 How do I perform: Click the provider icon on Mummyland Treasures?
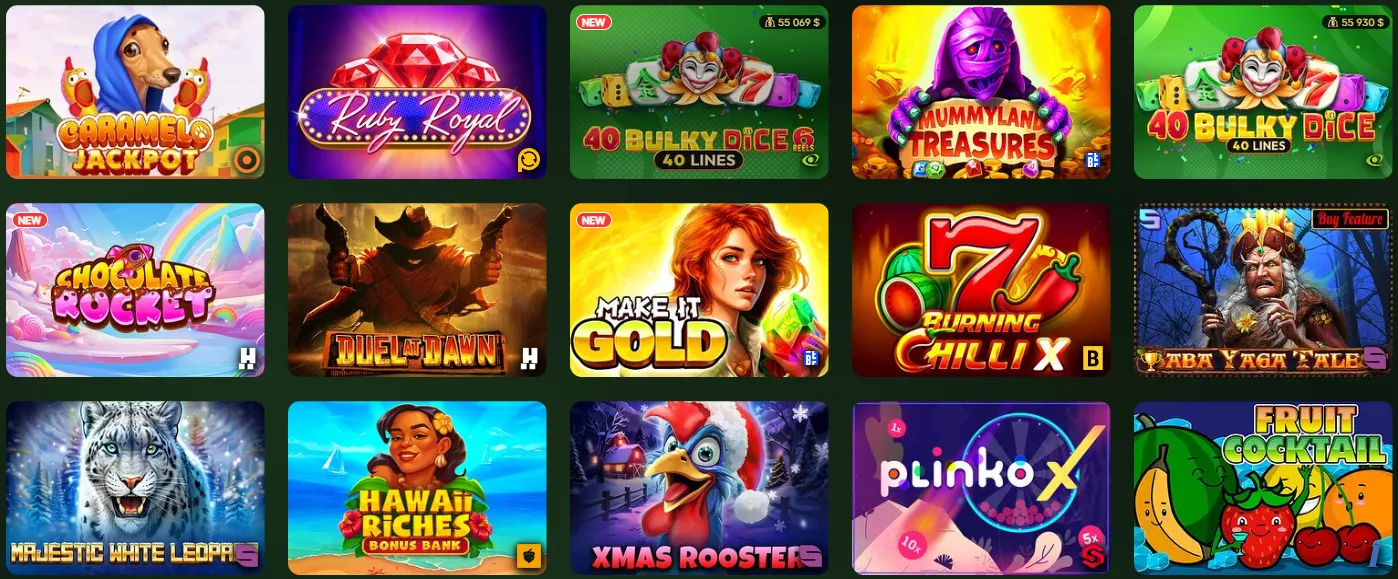pyautogui.click(x=1092, y=159)
